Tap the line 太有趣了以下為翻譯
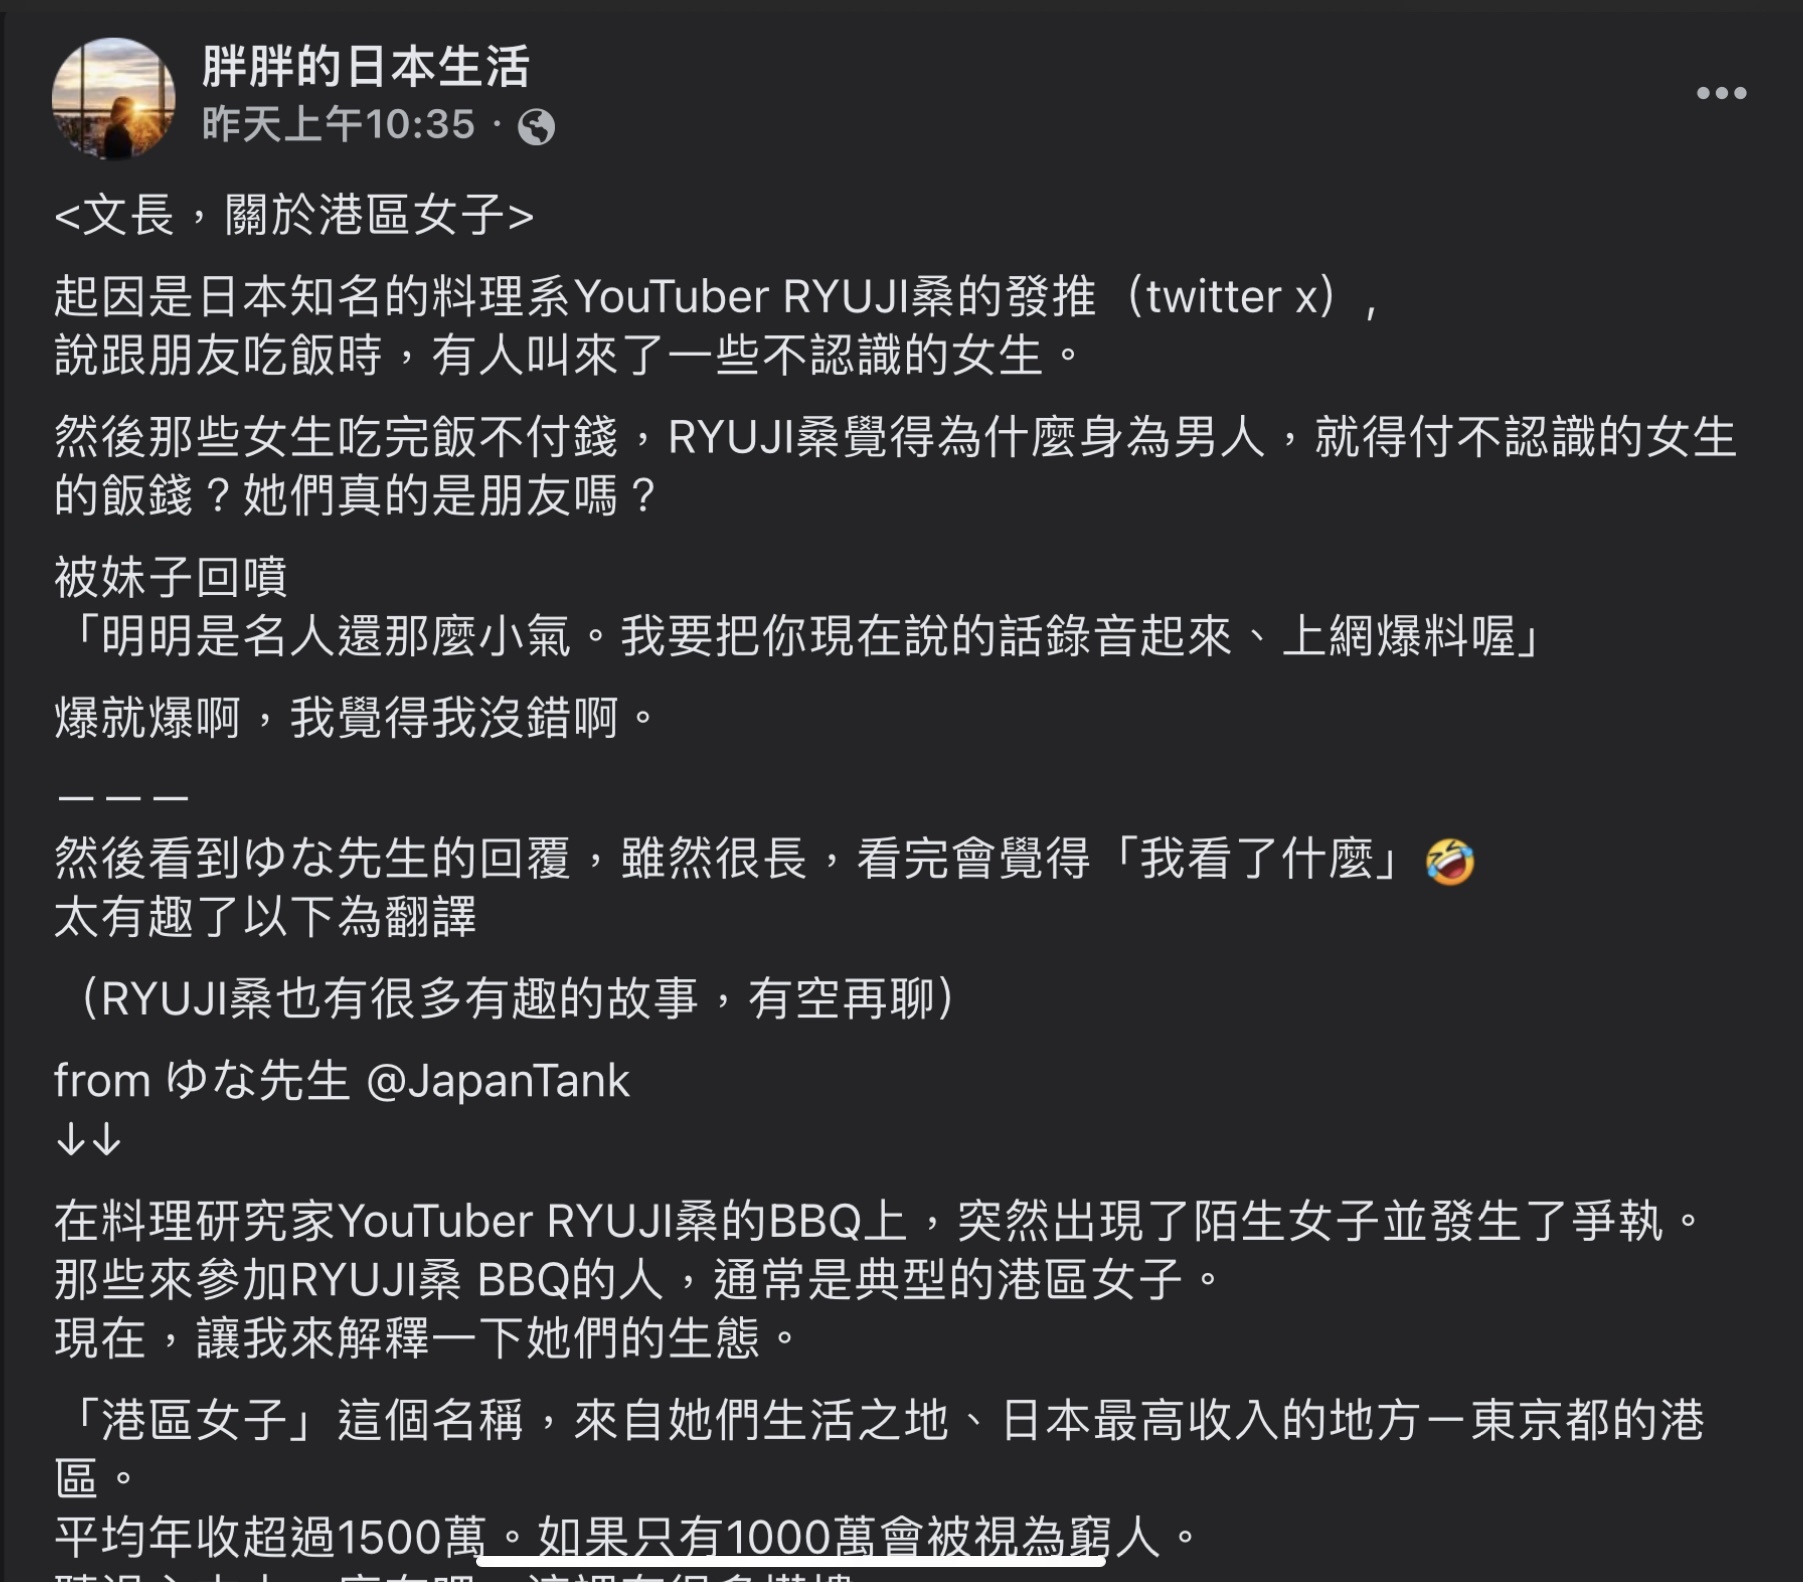Image resolution: width=1803 pixels, height=1582 pixels. coord(265,917)
